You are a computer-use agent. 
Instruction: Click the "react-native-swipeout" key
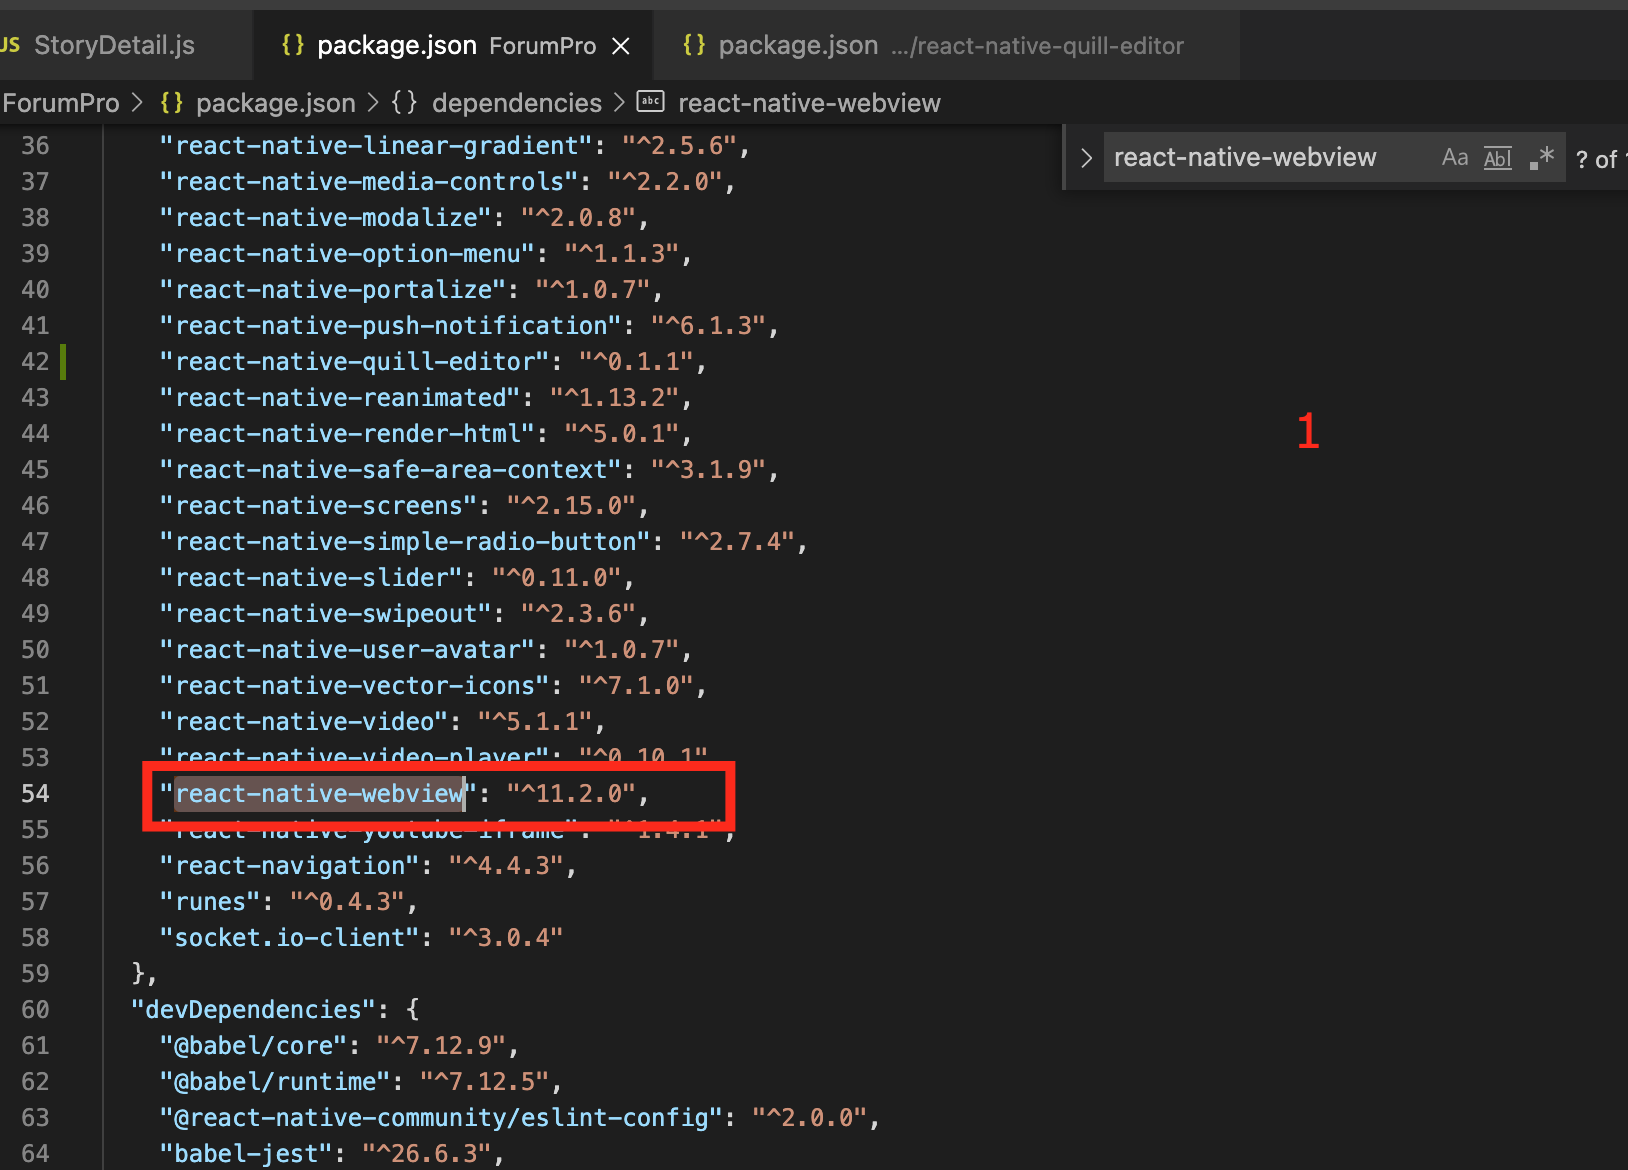pos(326,613)
